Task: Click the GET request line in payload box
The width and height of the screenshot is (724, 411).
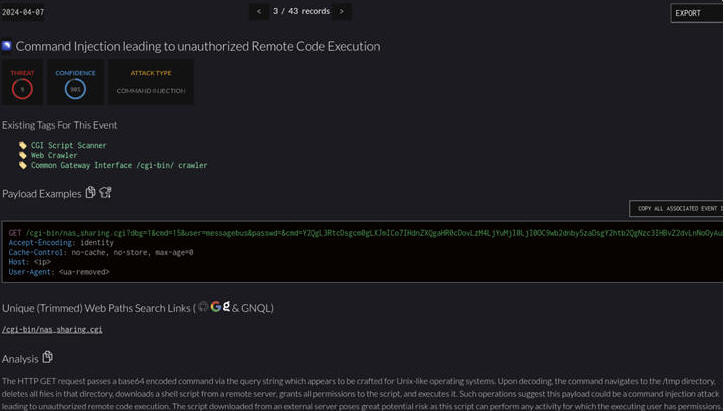Action: 365,233
